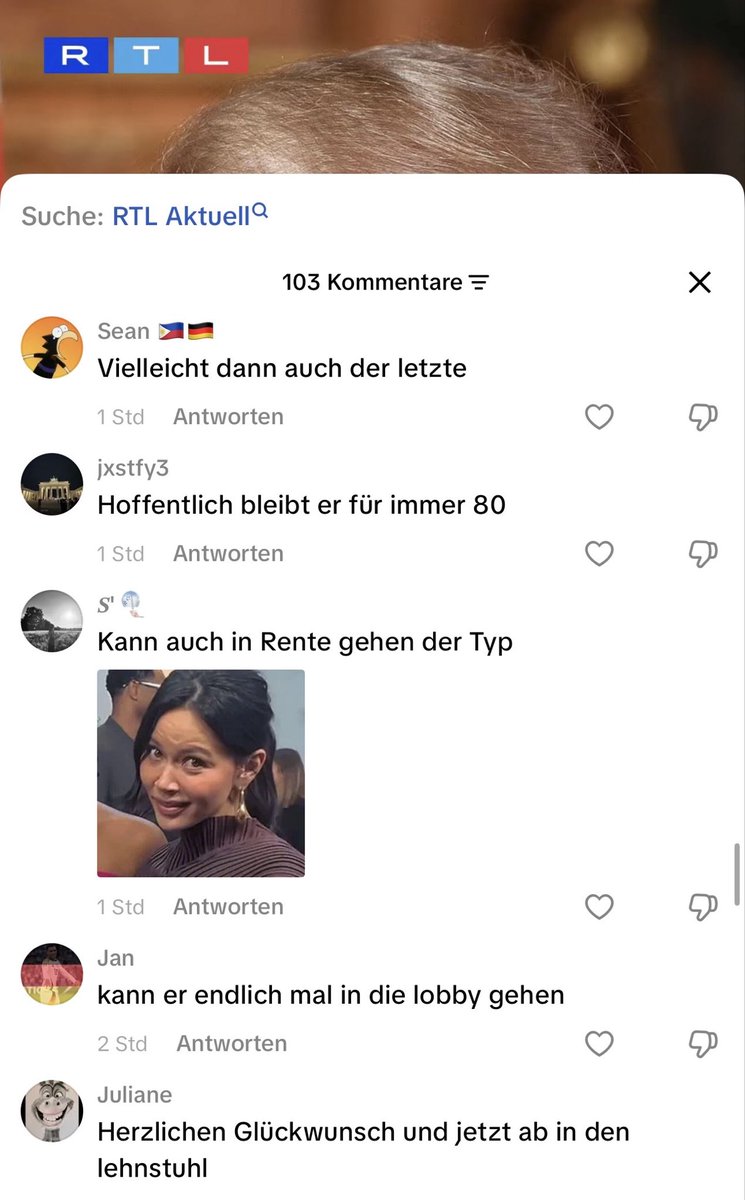This screenshot has width=745, height=1200.
Task: Open jxstfy3's Brandenburg Gate avatar
Action: [52, 484]
